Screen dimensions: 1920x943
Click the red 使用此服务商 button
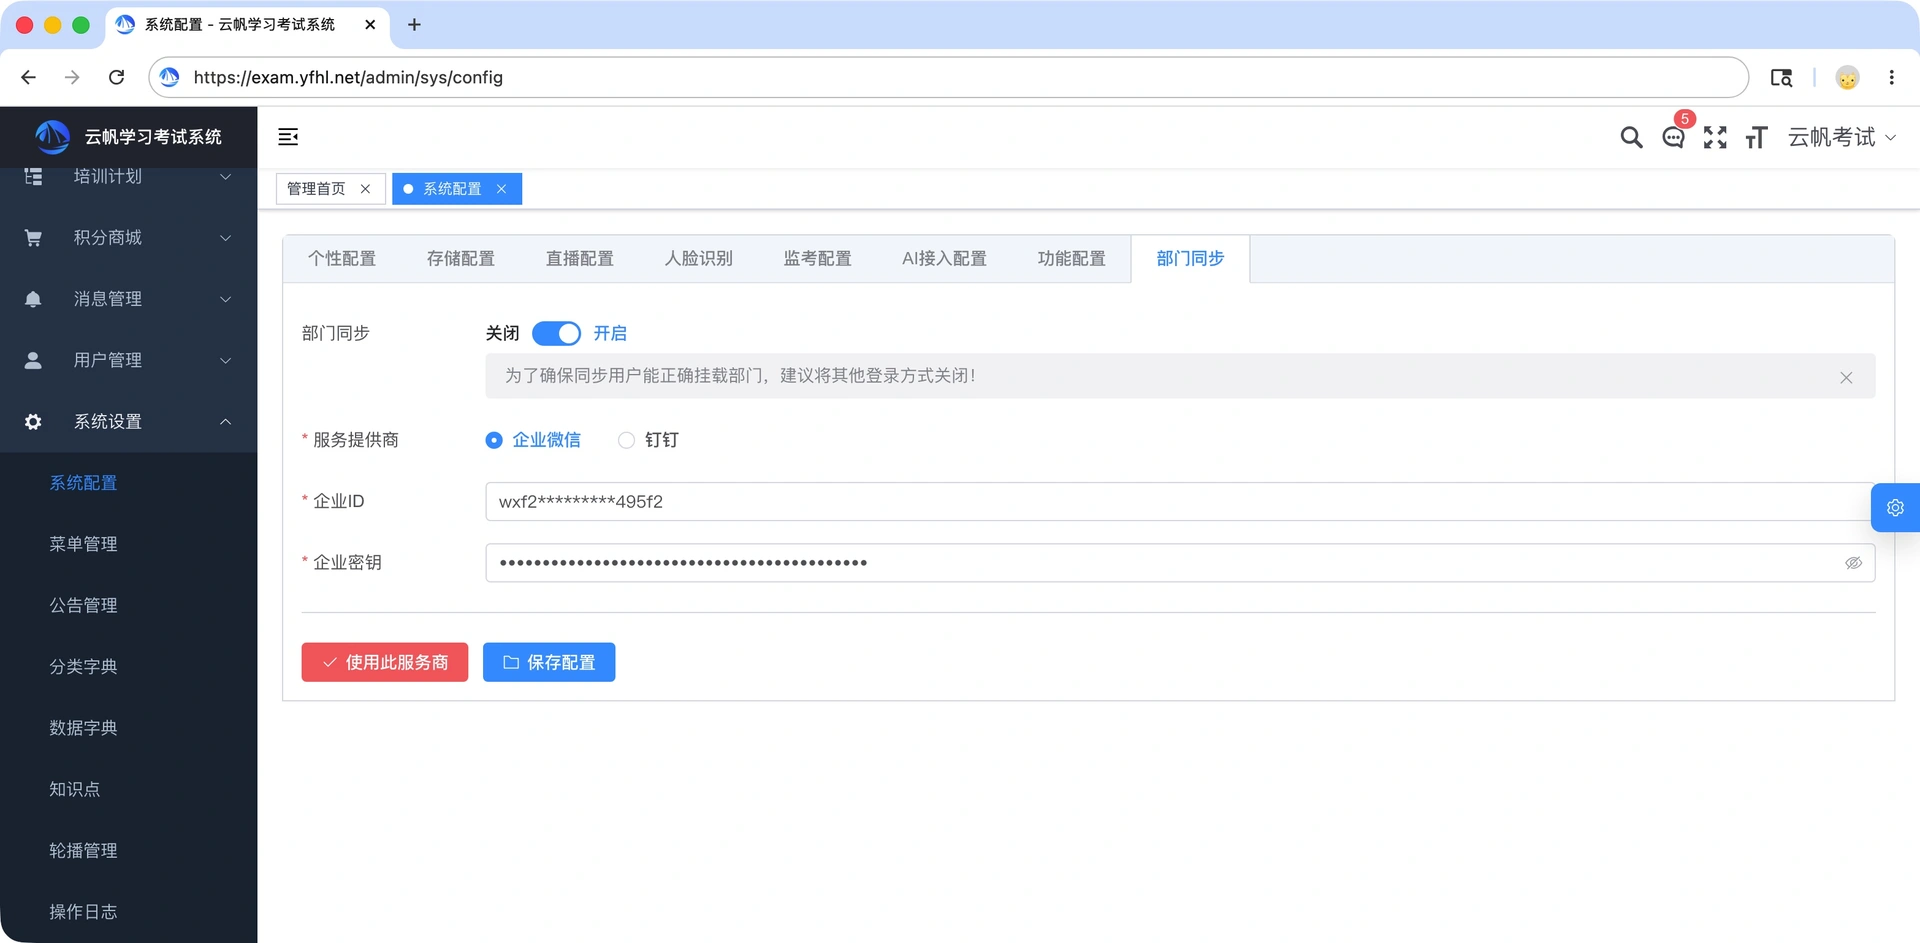point(385,662)
